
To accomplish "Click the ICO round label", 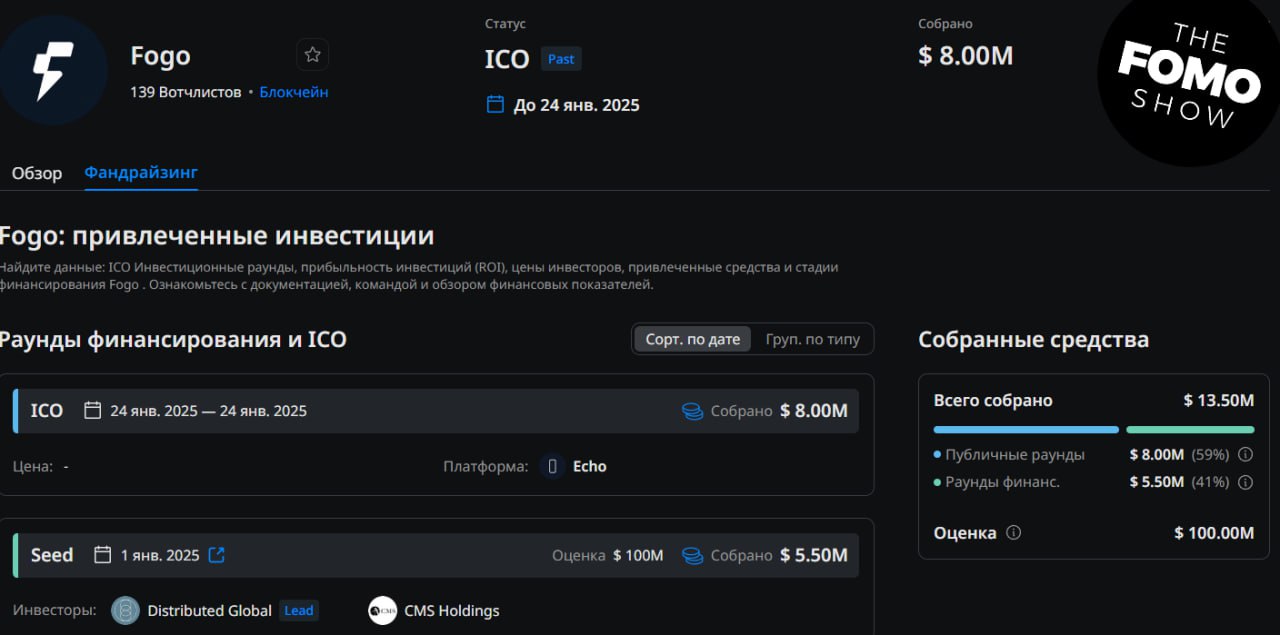I will coord(47,410).
